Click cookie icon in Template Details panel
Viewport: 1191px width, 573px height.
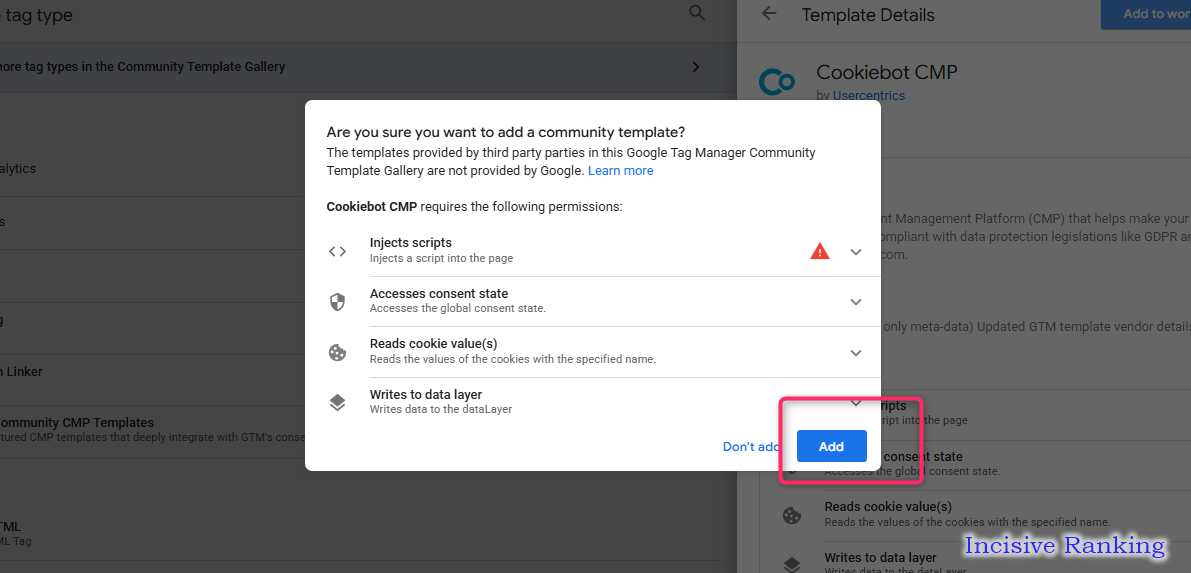(x=792, y=515)
